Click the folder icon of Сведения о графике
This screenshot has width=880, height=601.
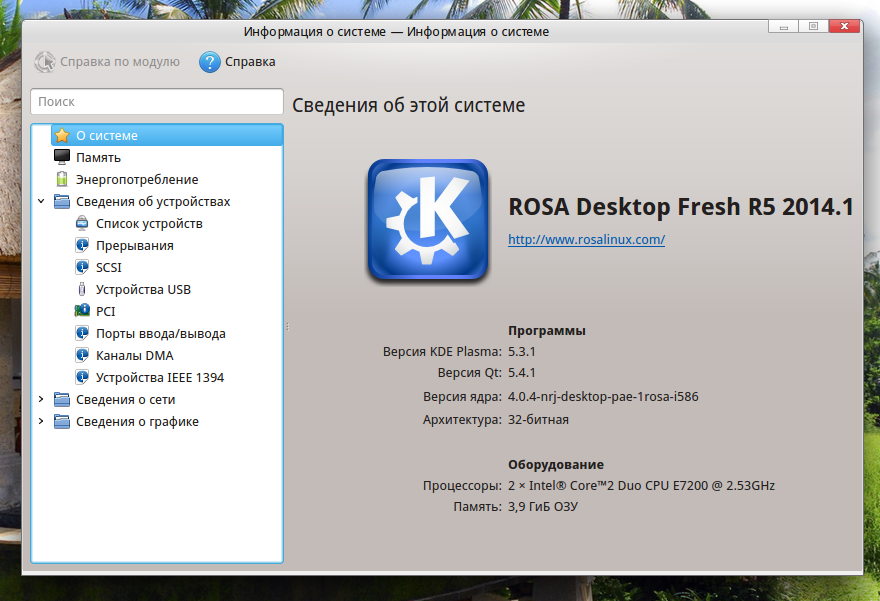click(x=62, y=421)
